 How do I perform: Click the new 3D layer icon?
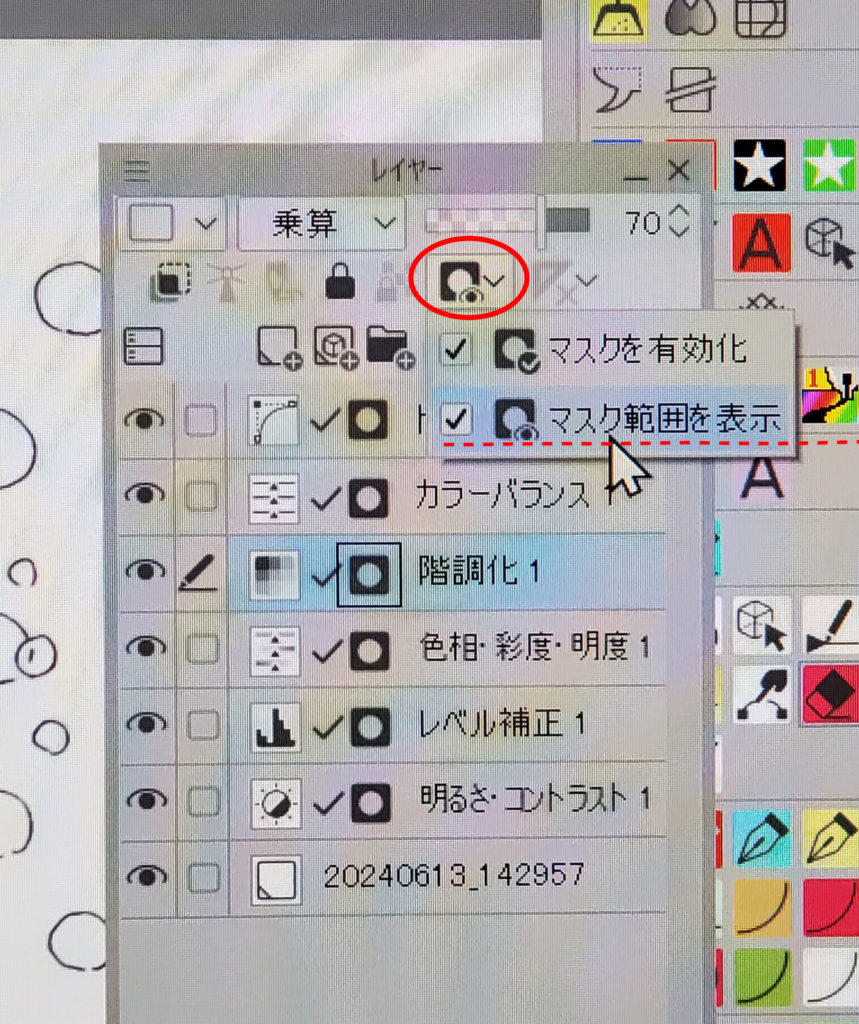[x=335, y=346]
